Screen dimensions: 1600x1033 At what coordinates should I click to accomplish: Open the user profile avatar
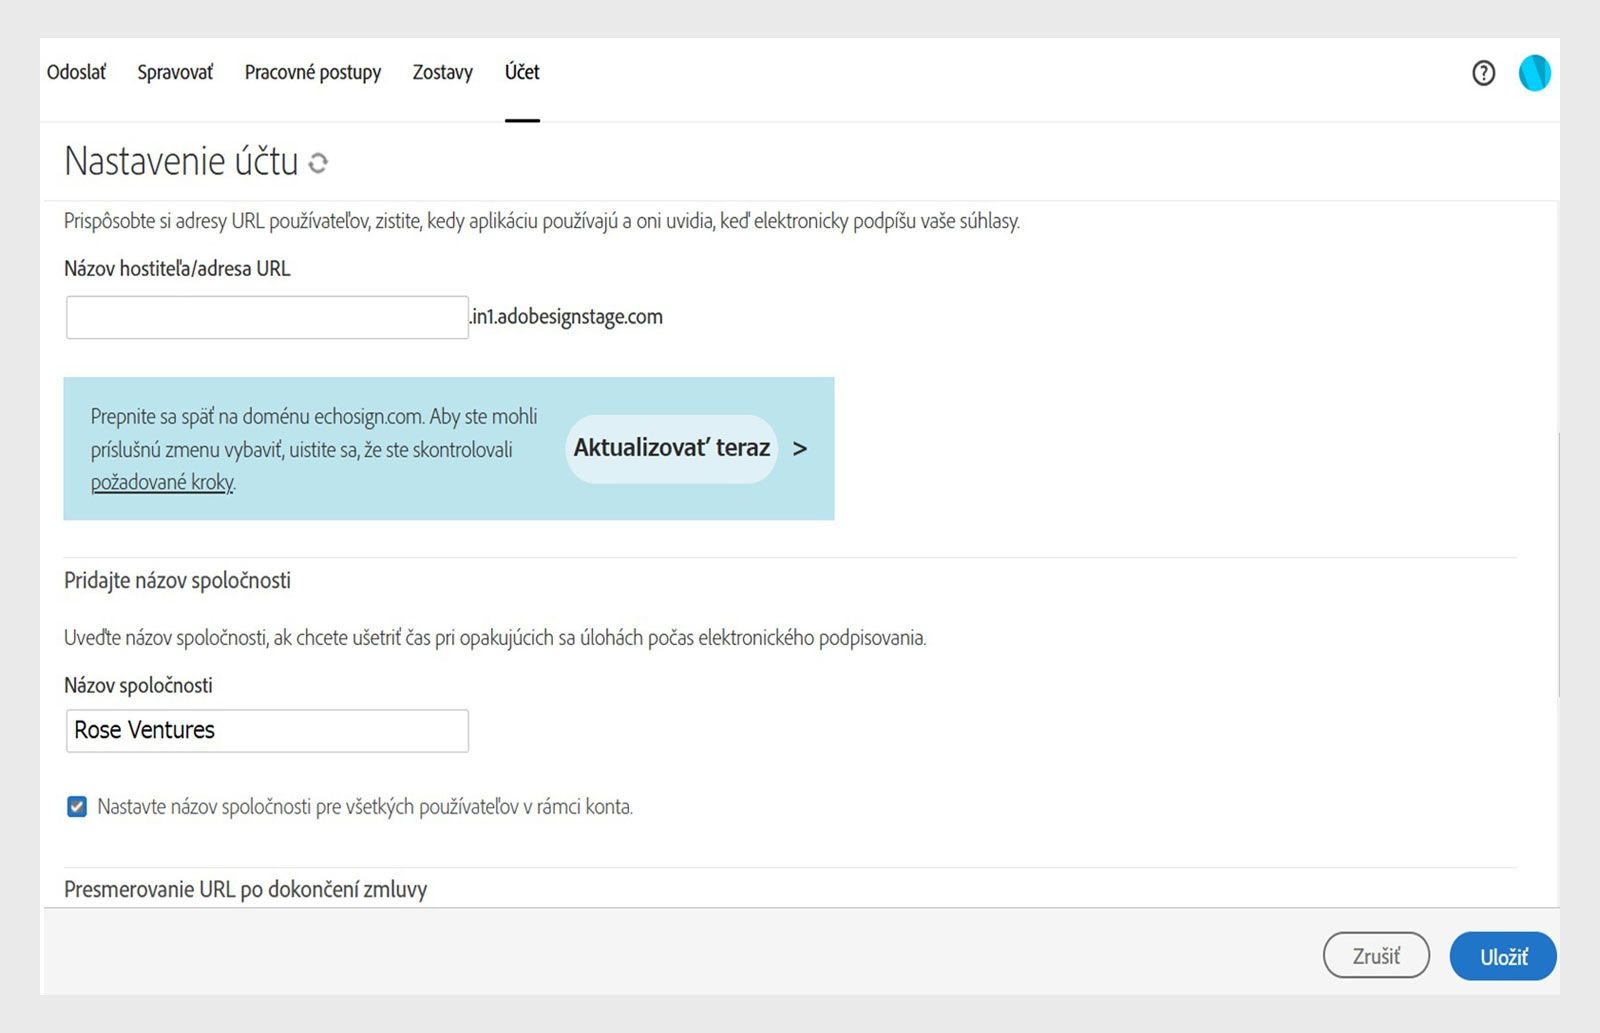pos(1534,73)
